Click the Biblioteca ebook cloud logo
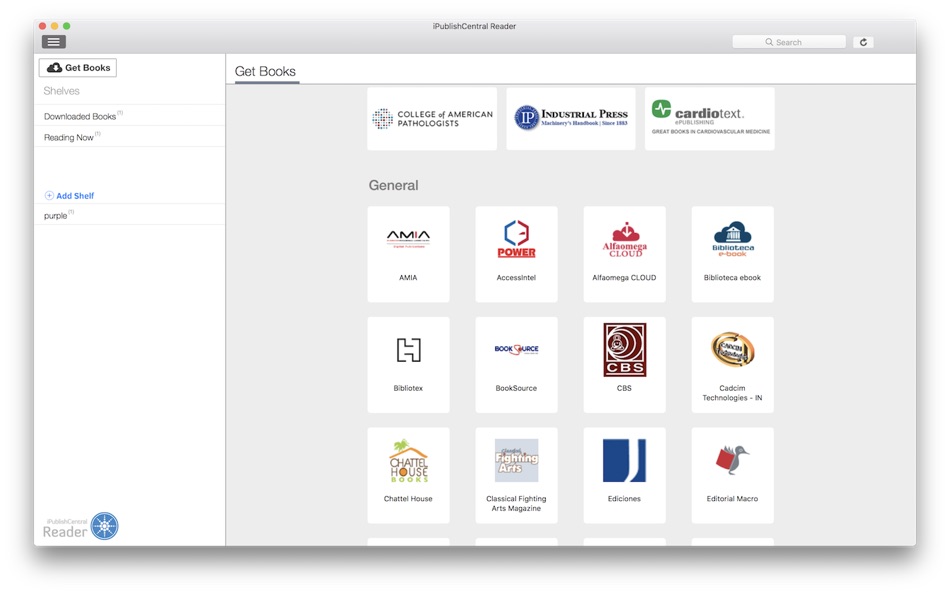Image resolution: width=950 pixels, height=594 pixels. [732, 239]
